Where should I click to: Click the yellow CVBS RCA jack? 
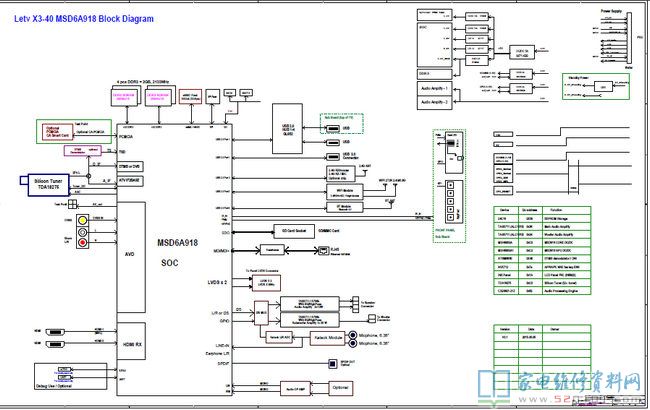point(82,220)
